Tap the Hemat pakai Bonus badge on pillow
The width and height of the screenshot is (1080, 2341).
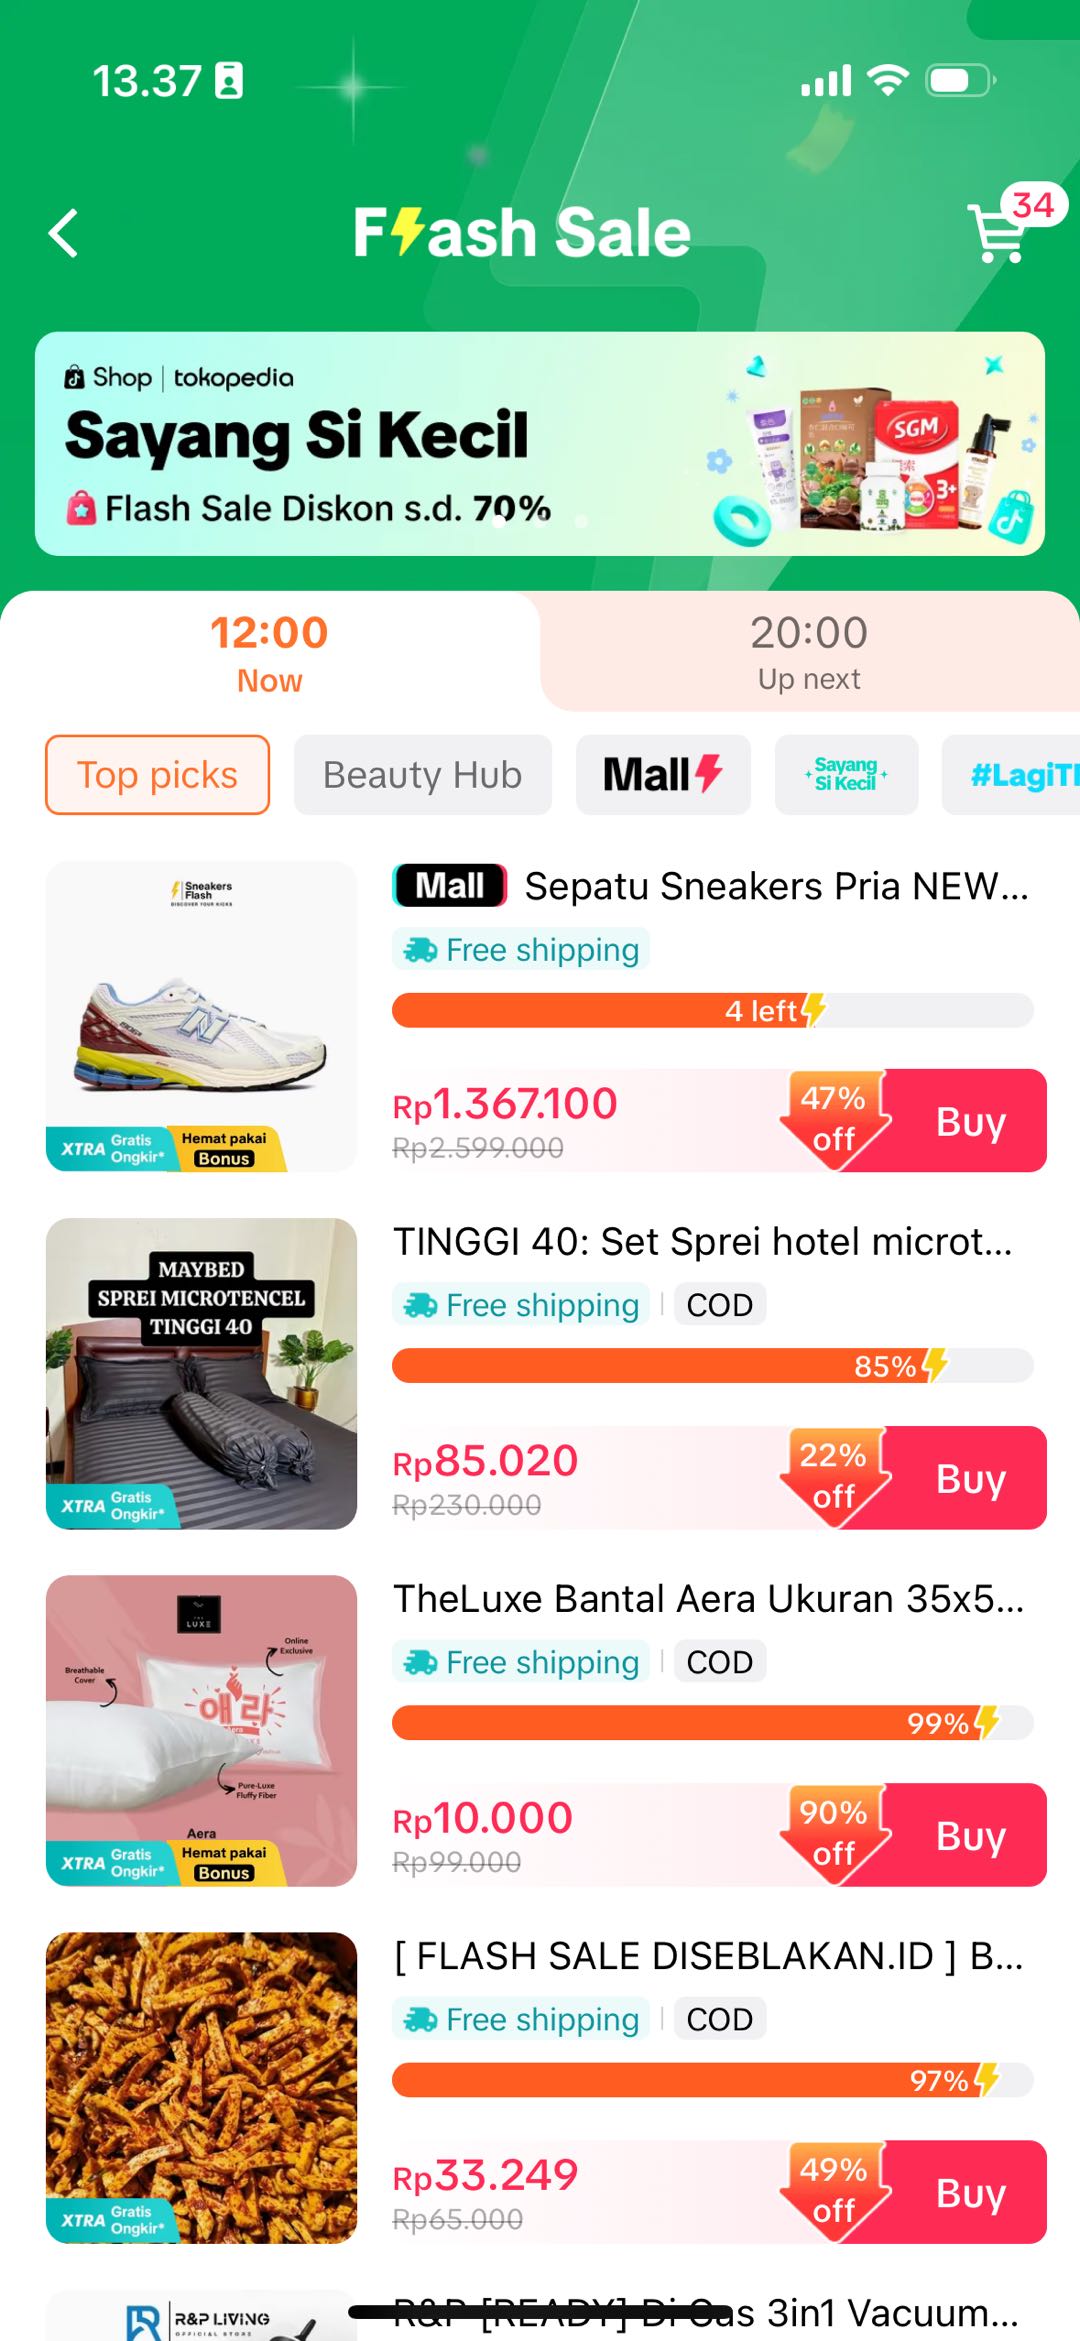pos(225,1863)
